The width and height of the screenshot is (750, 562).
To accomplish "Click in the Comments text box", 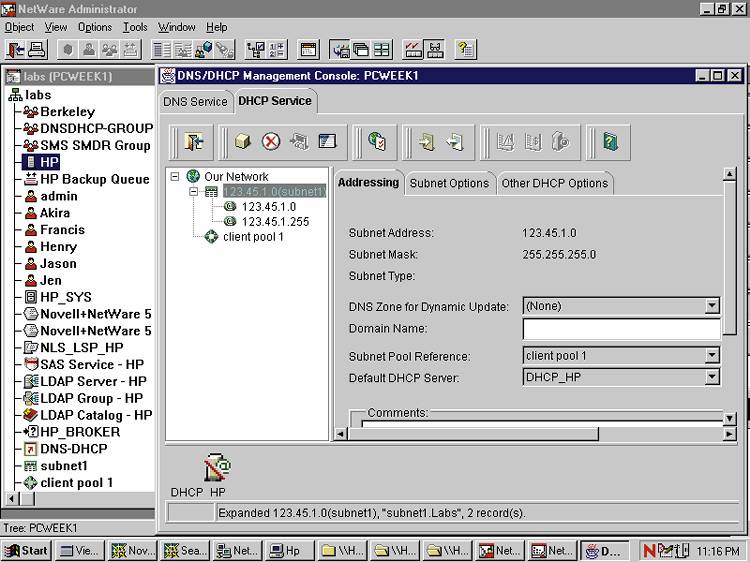I will pos(542,423).
